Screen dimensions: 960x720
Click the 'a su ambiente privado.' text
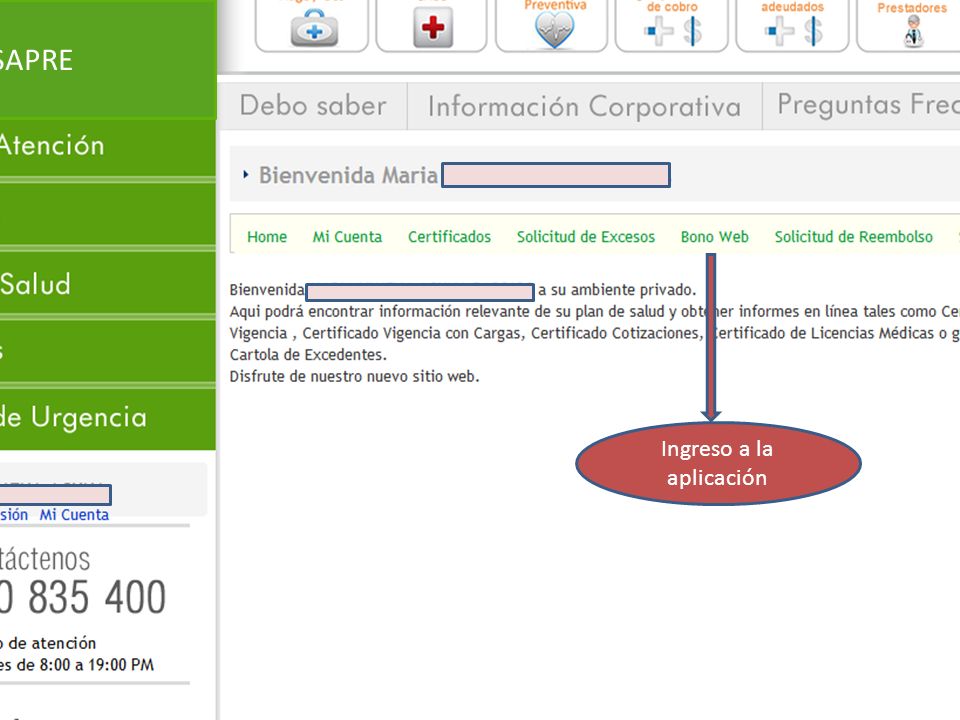617,290
